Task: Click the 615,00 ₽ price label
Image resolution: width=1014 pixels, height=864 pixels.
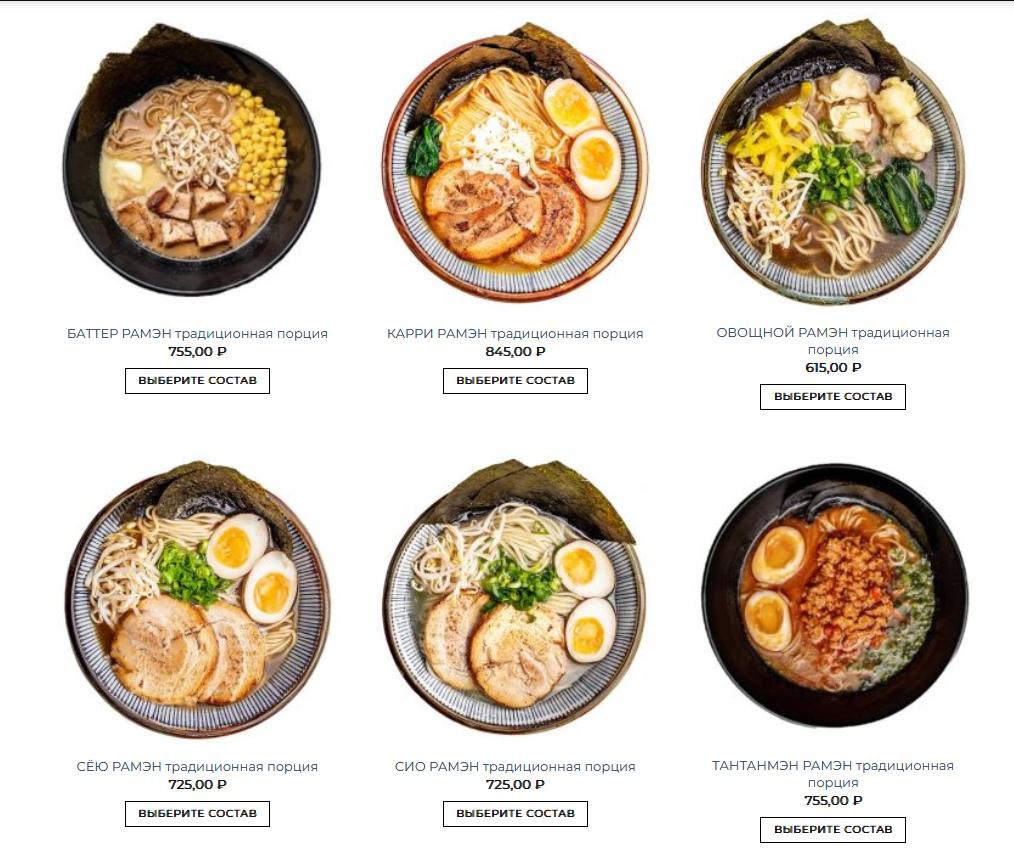Action: point(833,367)
